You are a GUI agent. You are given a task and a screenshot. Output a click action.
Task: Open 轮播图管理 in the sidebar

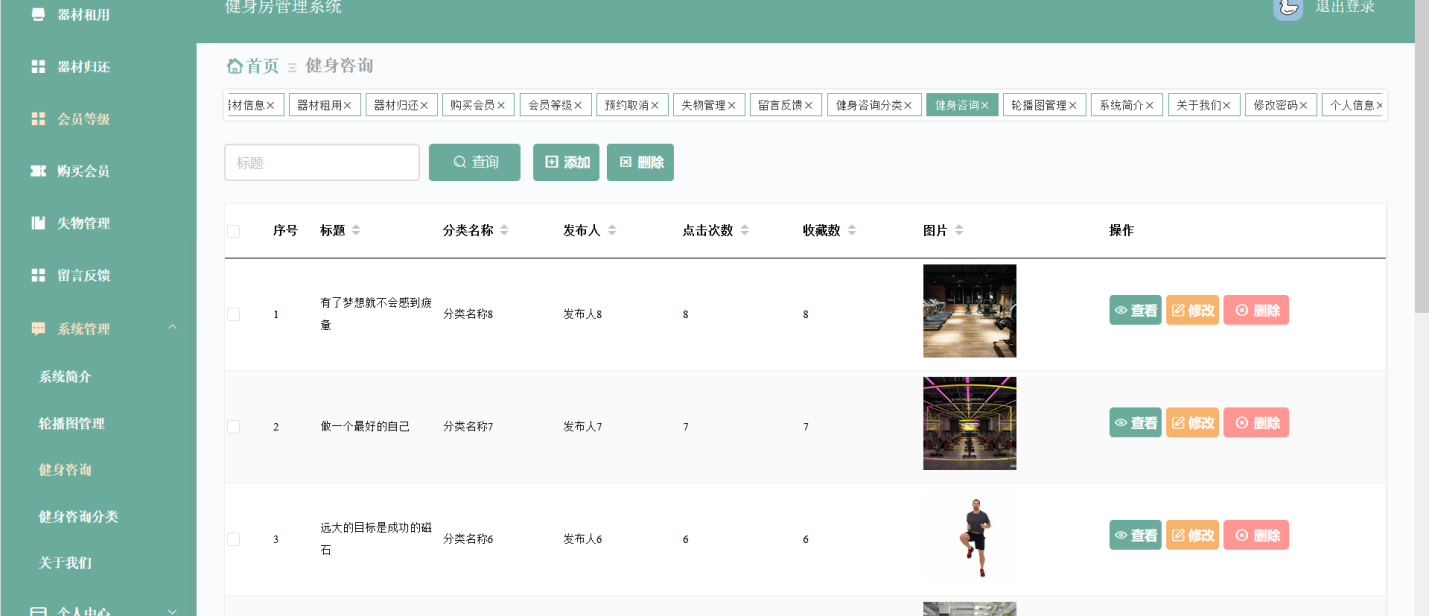pos(72,424)
